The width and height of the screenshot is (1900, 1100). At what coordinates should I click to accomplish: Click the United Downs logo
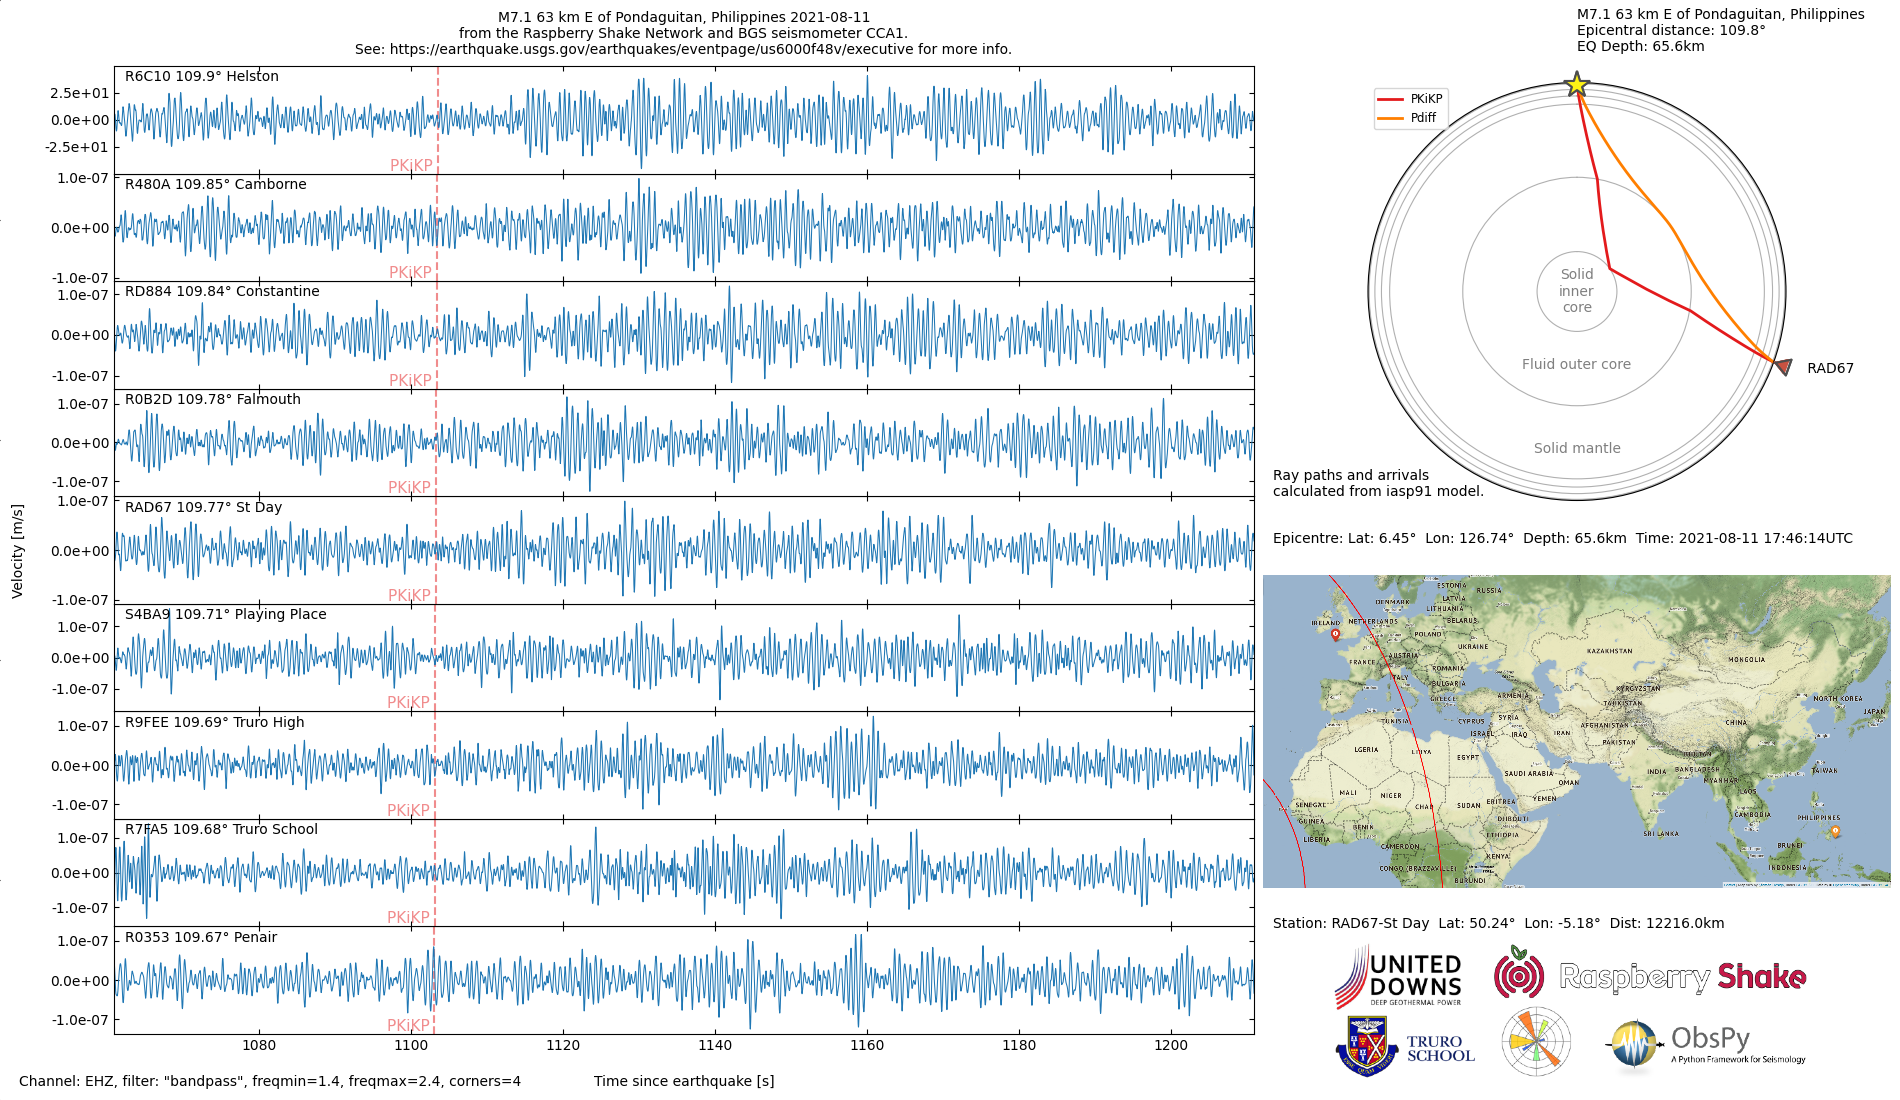click(1399, 976)
